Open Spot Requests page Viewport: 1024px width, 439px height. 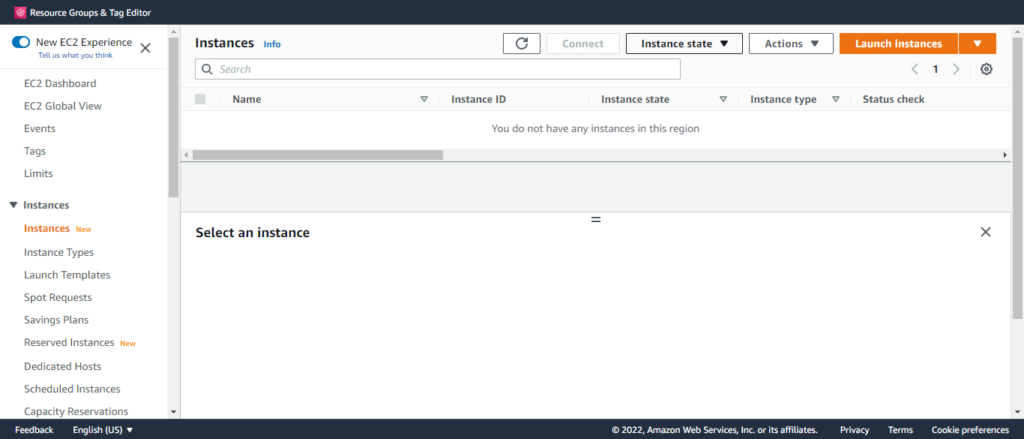(x=57, y=297)
